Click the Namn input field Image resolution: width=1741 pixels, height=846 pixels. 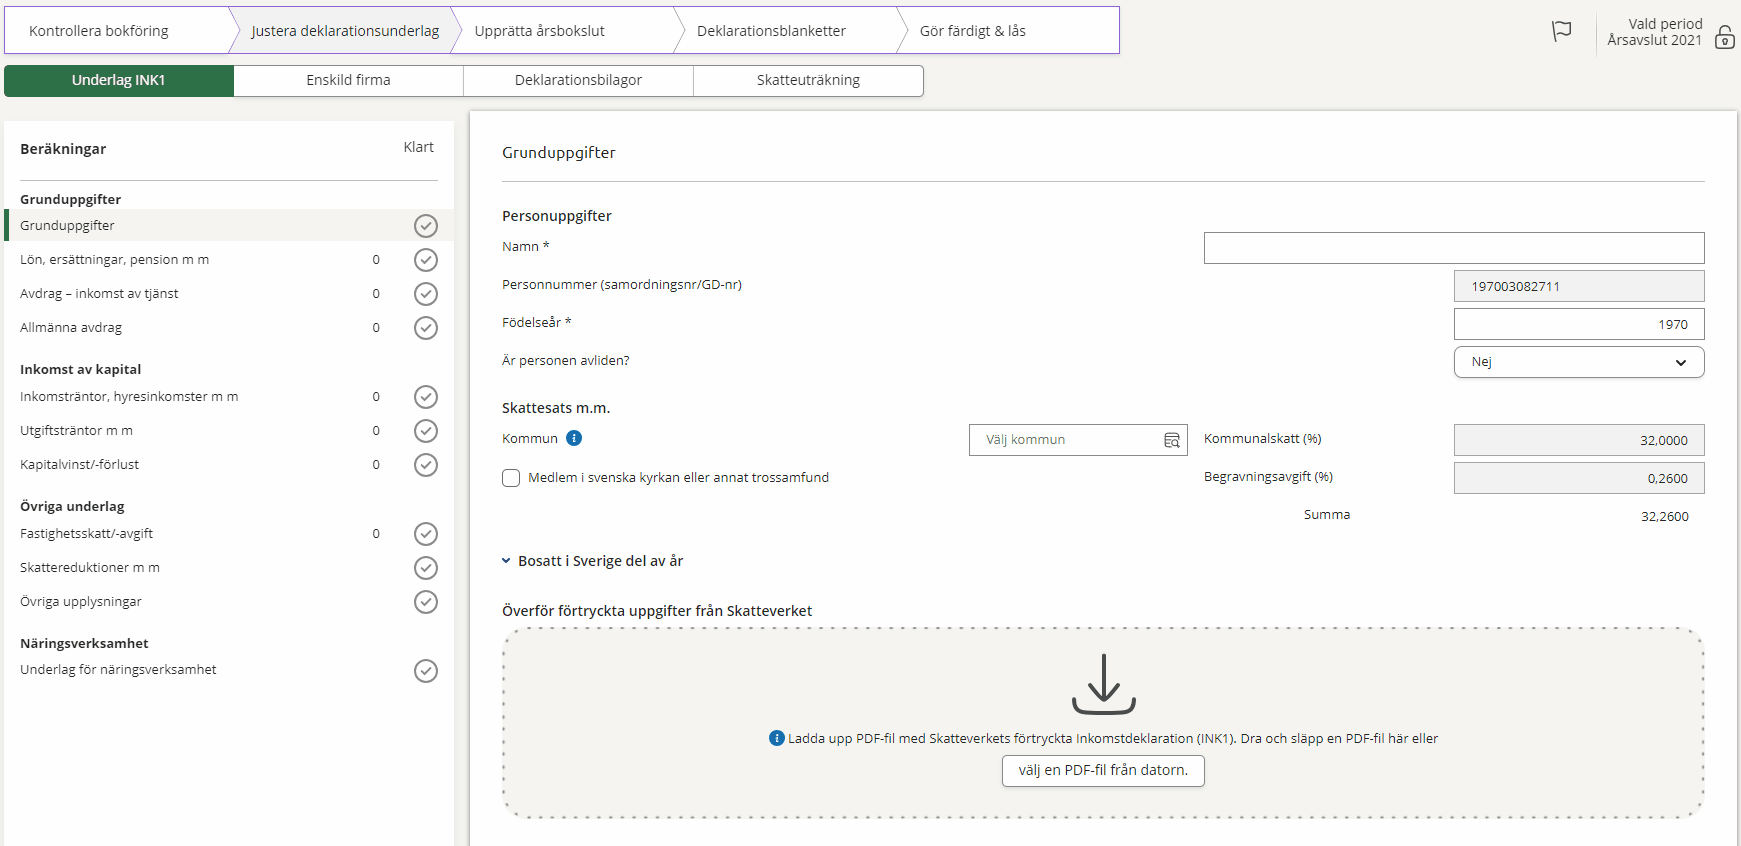(x=1453, y=248)
